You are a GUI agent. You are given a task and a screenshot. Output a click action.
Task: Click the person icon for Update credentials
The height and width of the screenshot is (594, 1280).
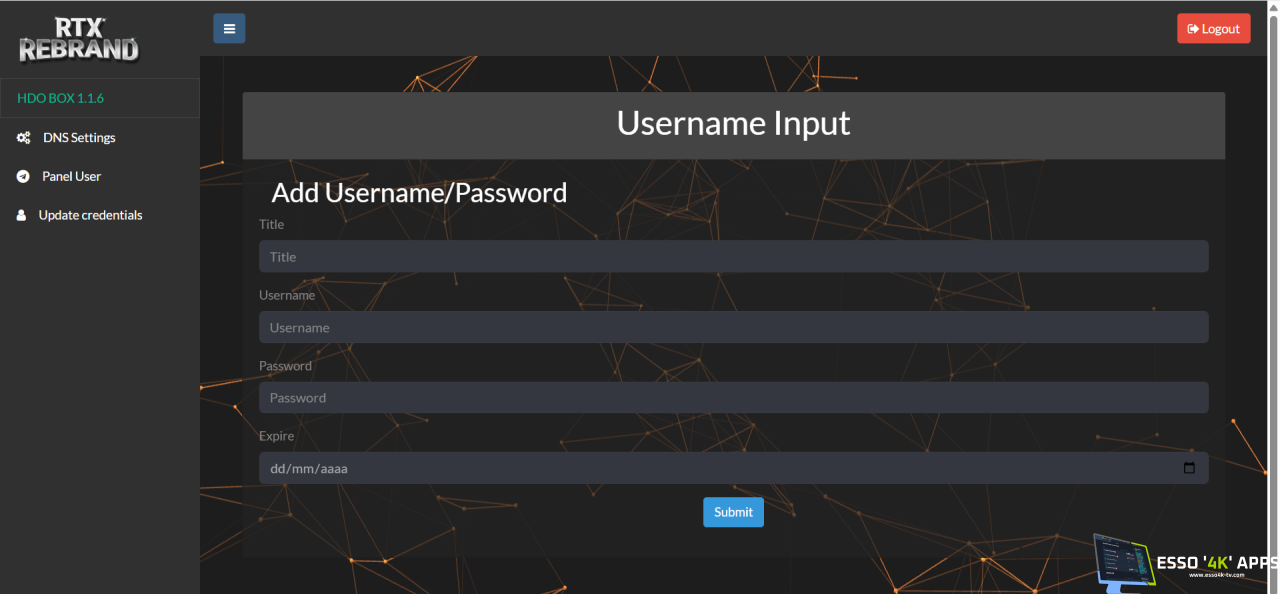coord(21,215)
